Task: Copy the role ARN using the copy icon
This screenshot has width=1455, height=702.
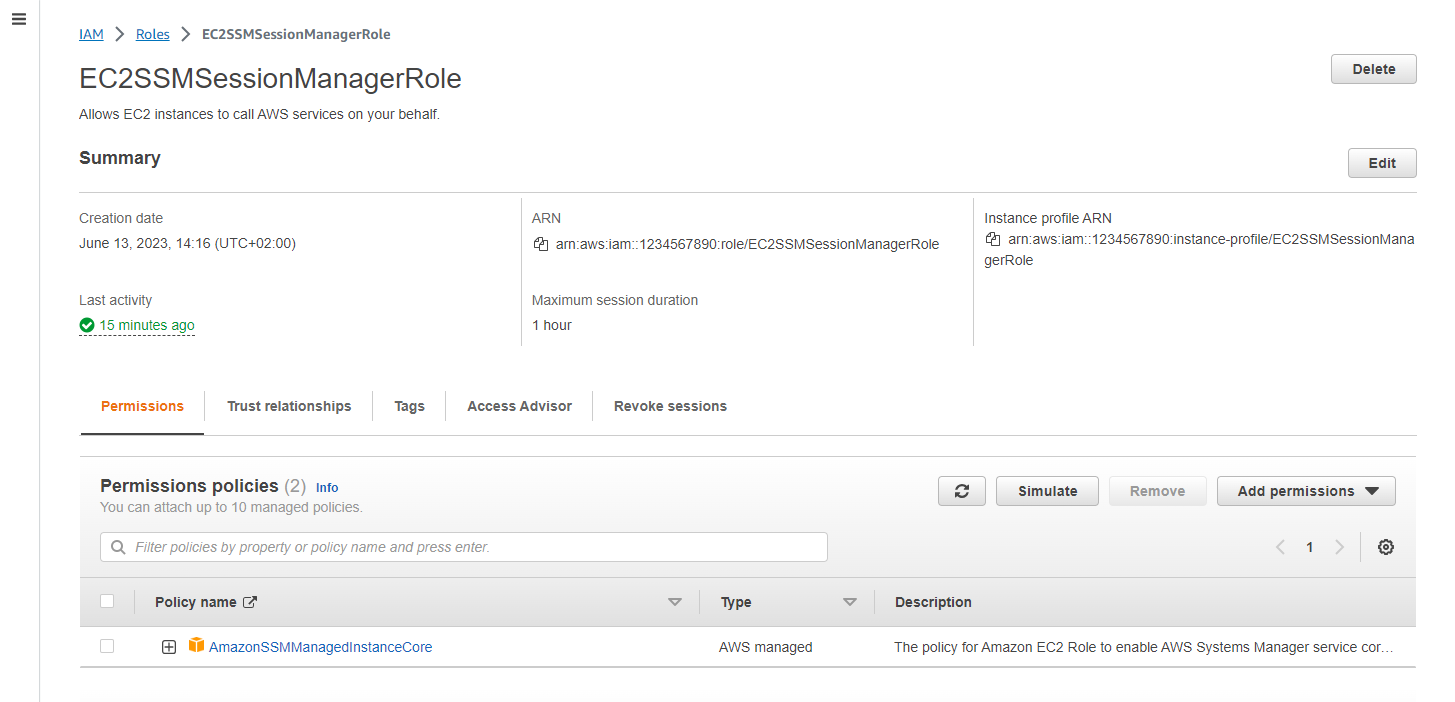Action: pos(541,244)
